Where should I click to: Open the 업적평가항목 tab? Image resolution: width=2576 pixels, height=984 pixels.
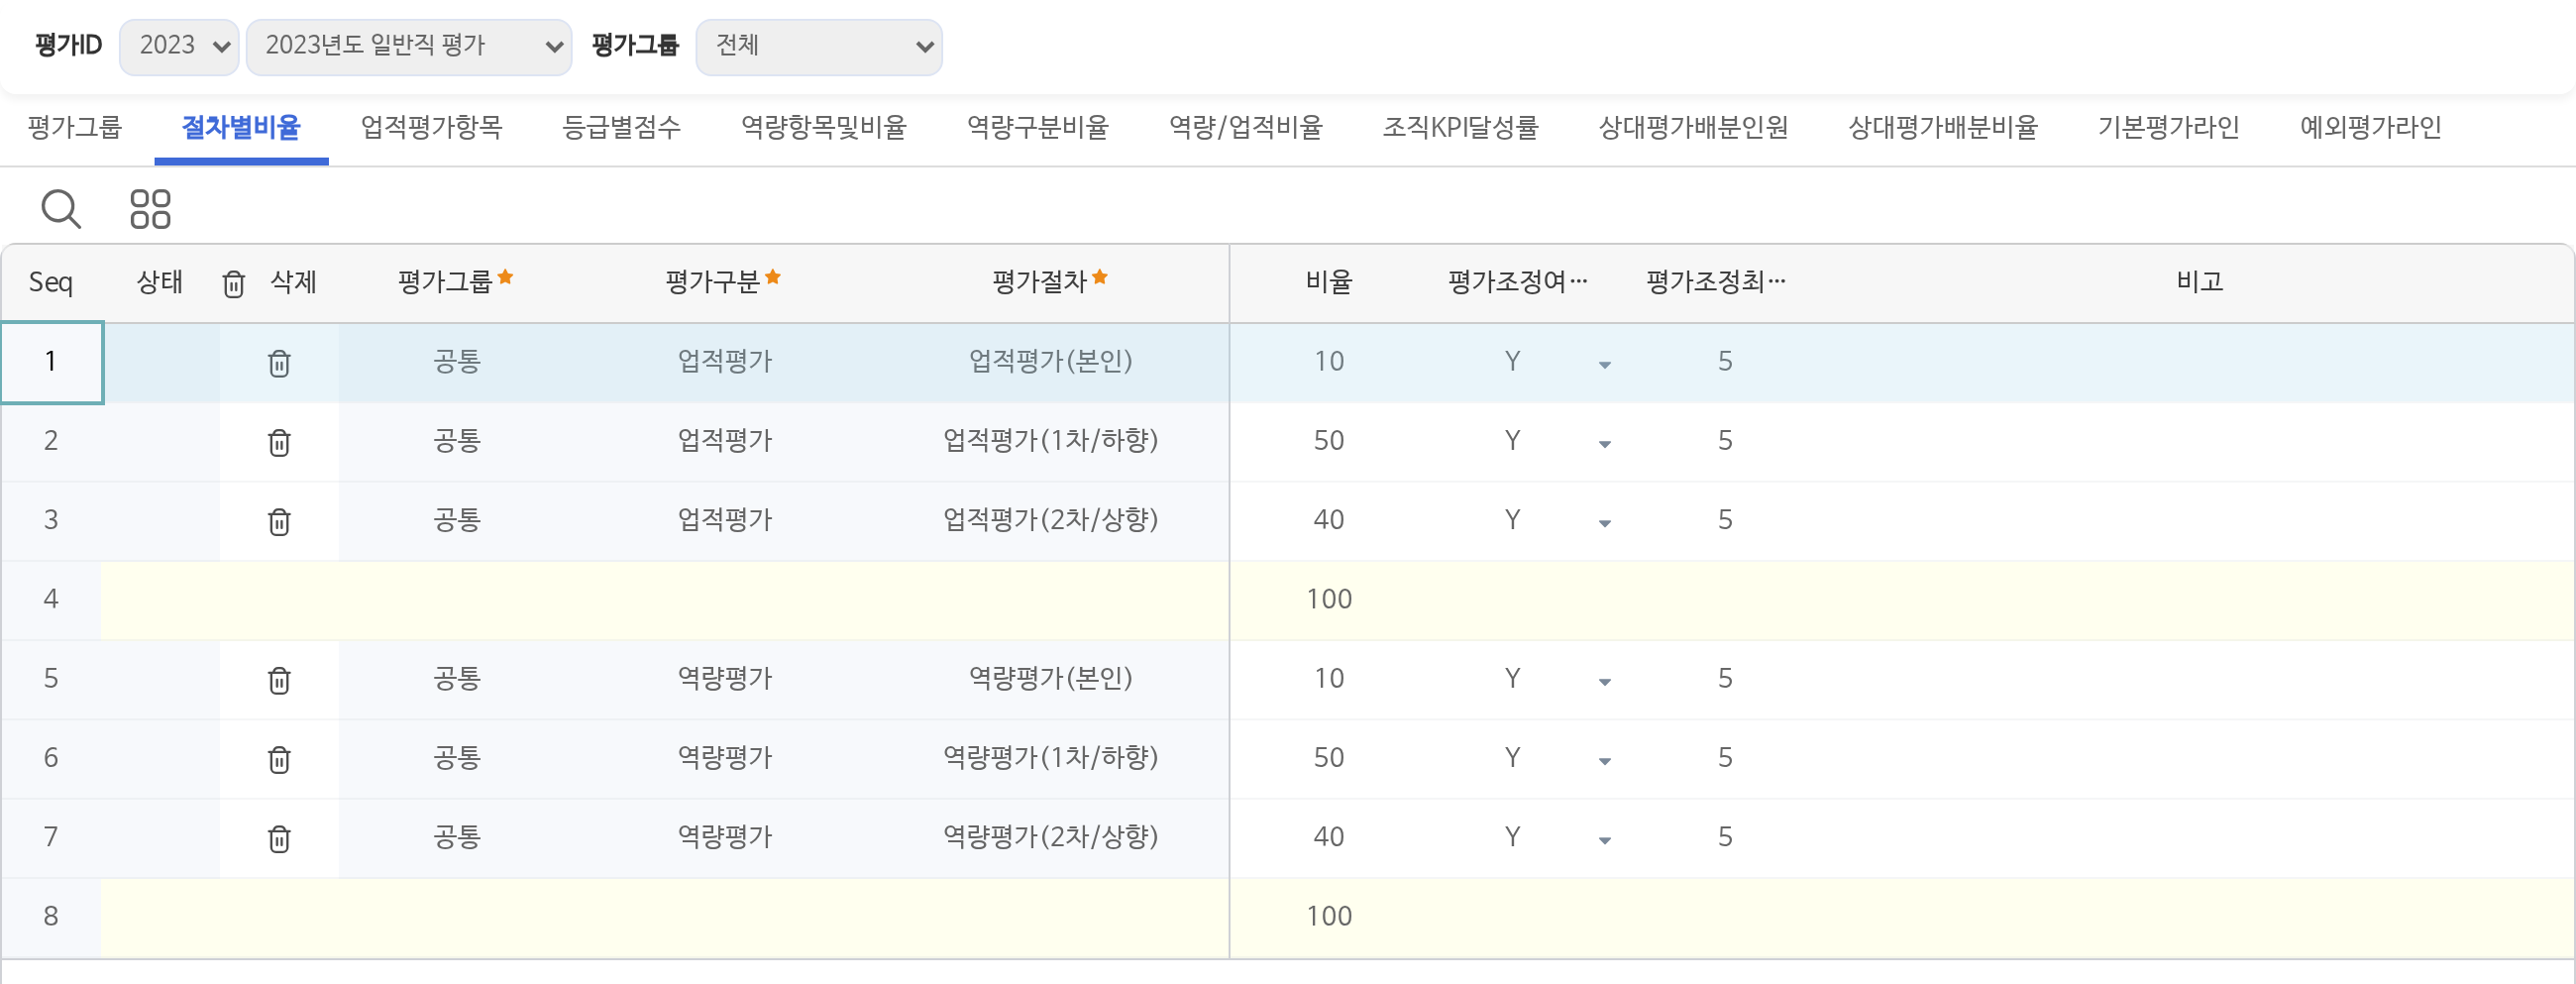431,127
